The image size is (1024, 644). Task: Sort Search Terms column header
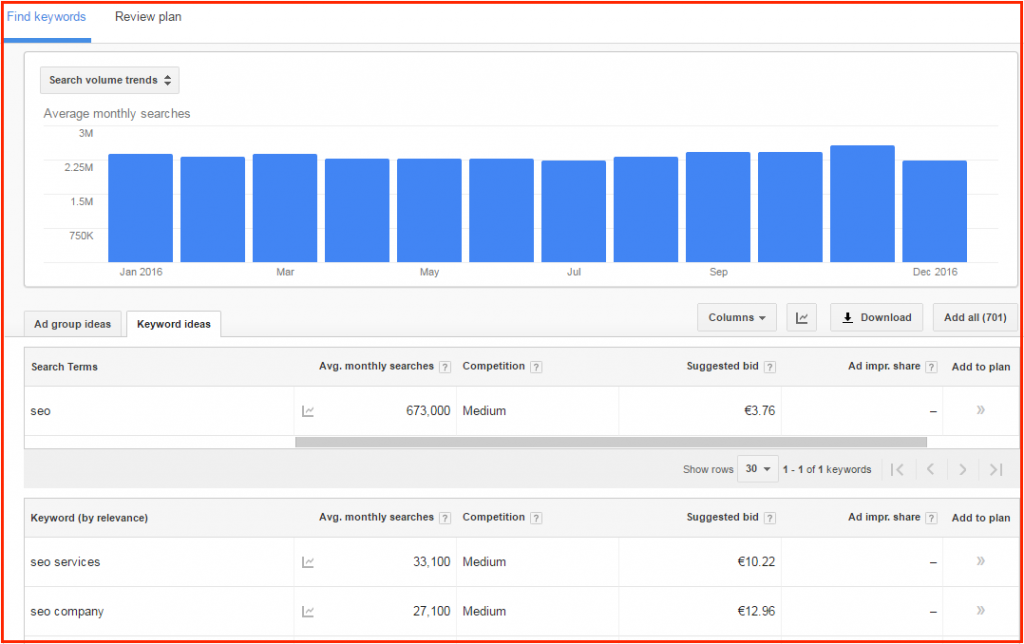[64, 367]
